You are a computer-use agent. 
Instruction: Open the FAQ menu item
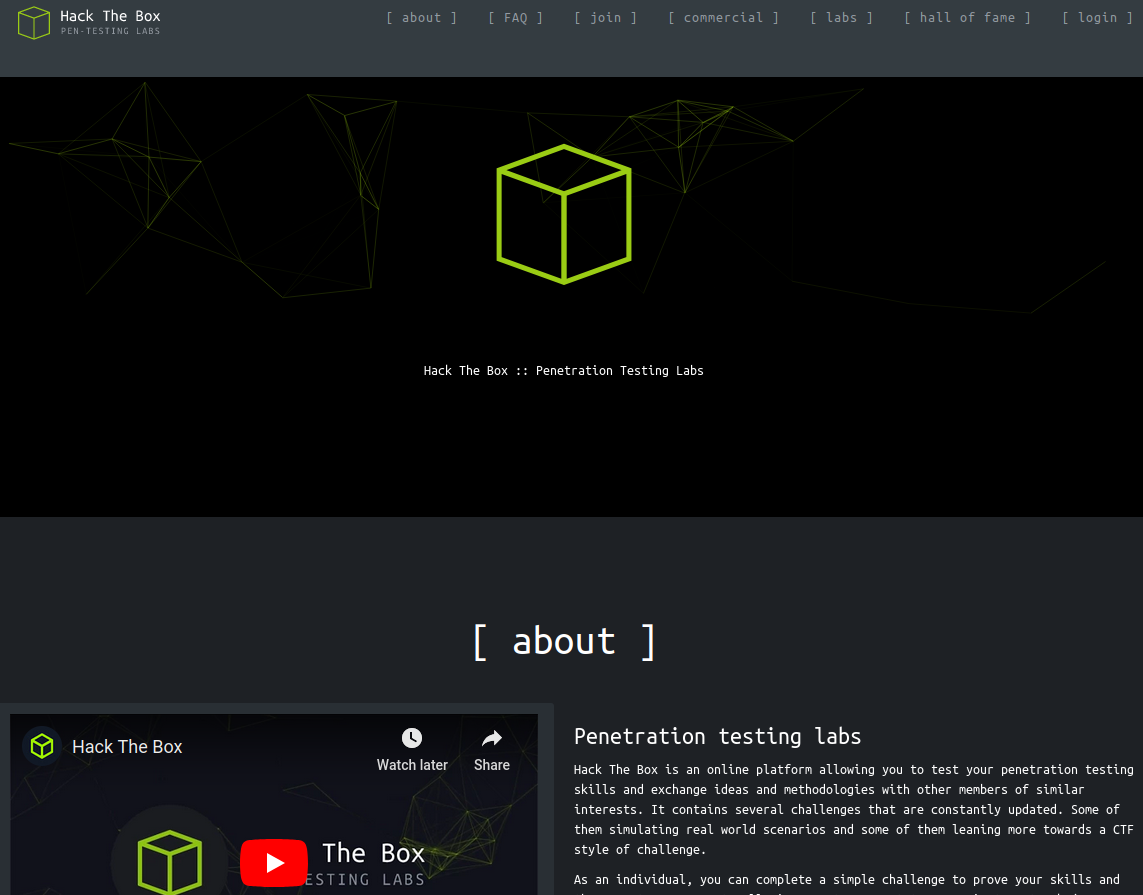(x=515, y=17)
